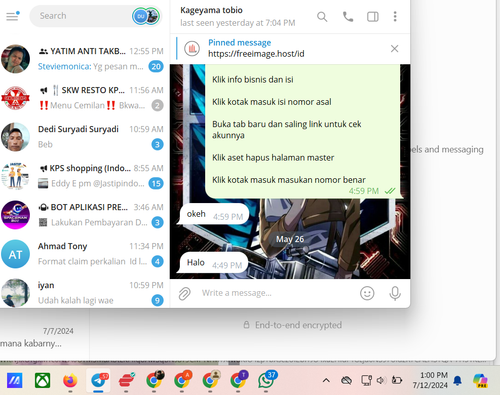Open BOT APLIKASI PRE... chat

(85, 215)
